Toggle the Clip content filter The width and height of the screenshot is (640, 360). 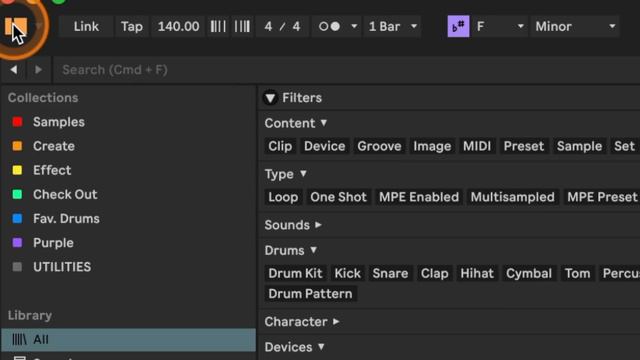tap(280, 146)
